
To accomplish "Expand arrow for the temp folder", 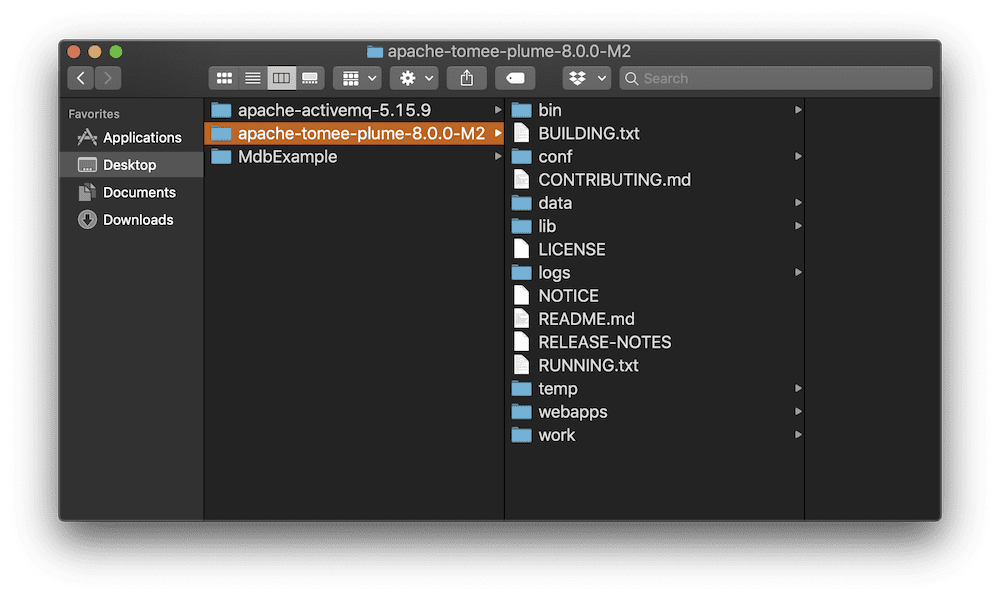I will (x=798, y=388).
